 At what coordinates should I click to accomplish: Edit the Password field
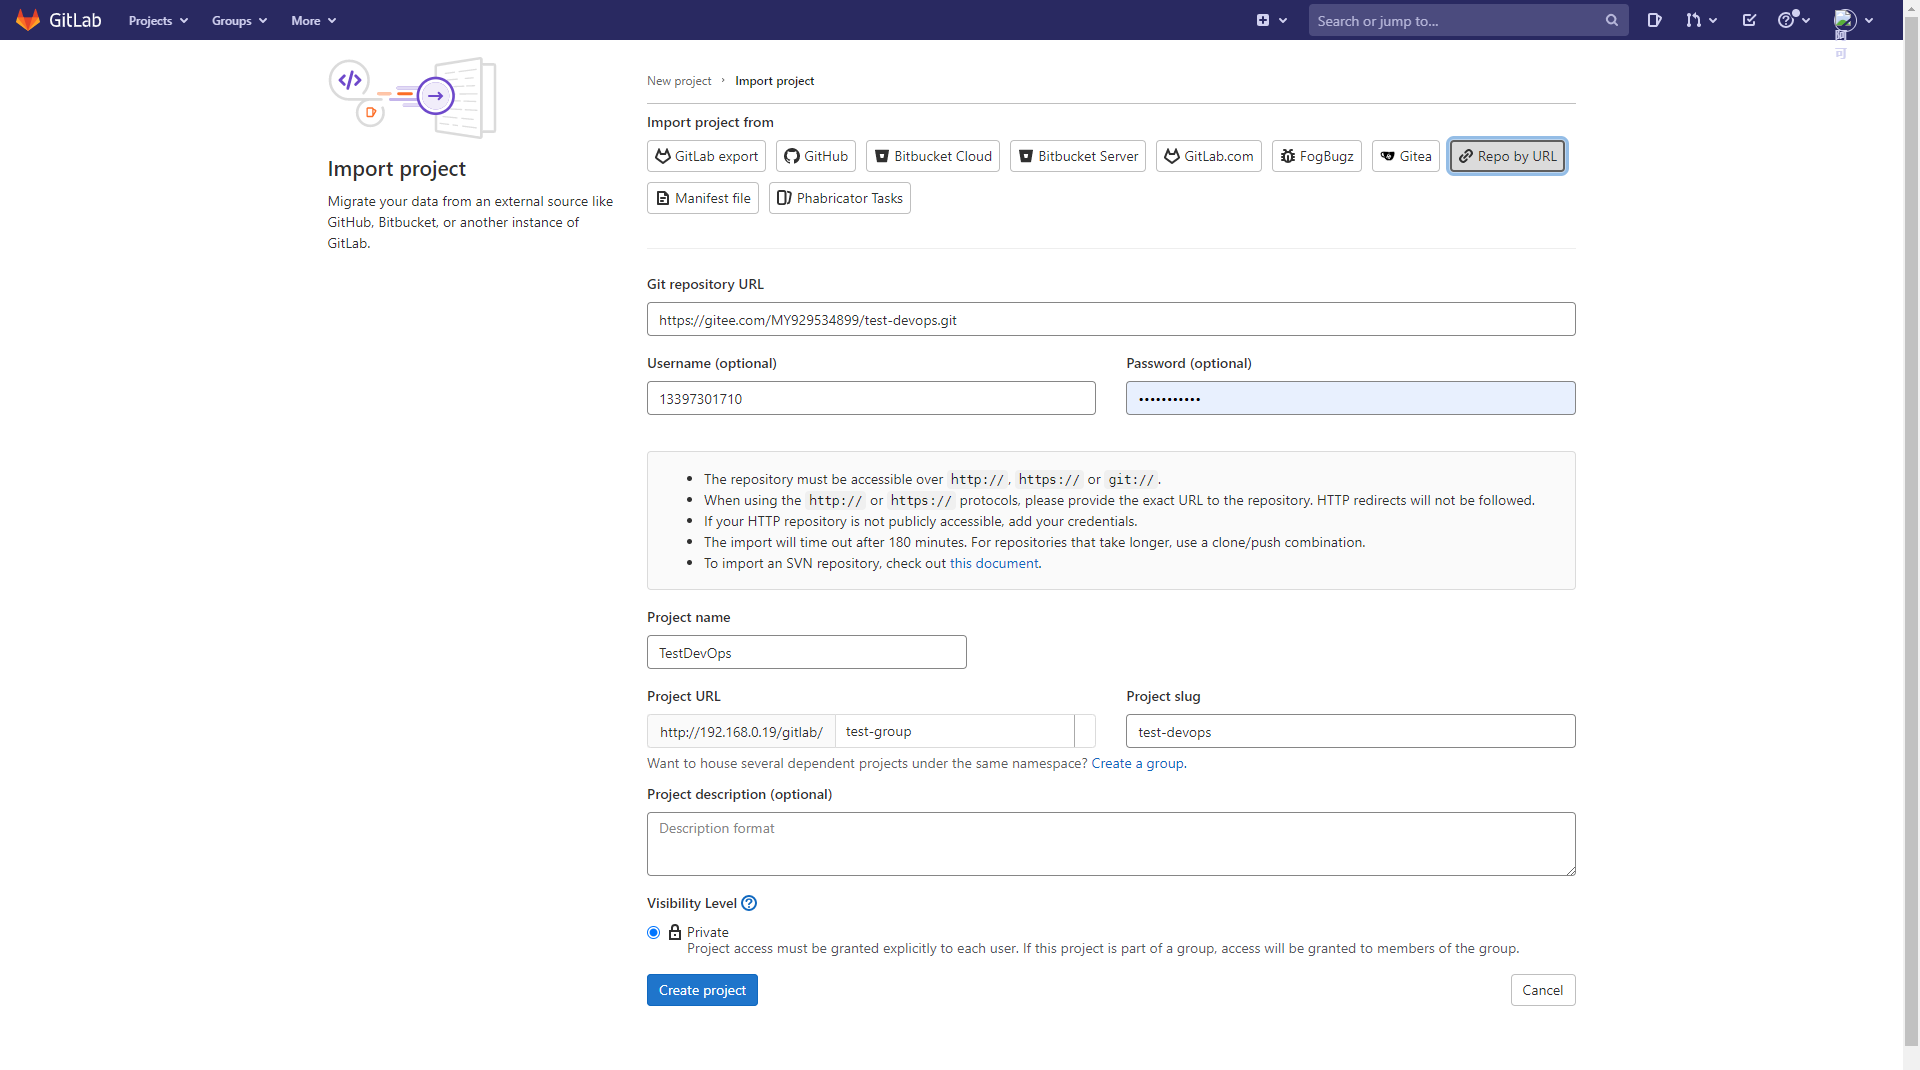tap(1351, 398)
